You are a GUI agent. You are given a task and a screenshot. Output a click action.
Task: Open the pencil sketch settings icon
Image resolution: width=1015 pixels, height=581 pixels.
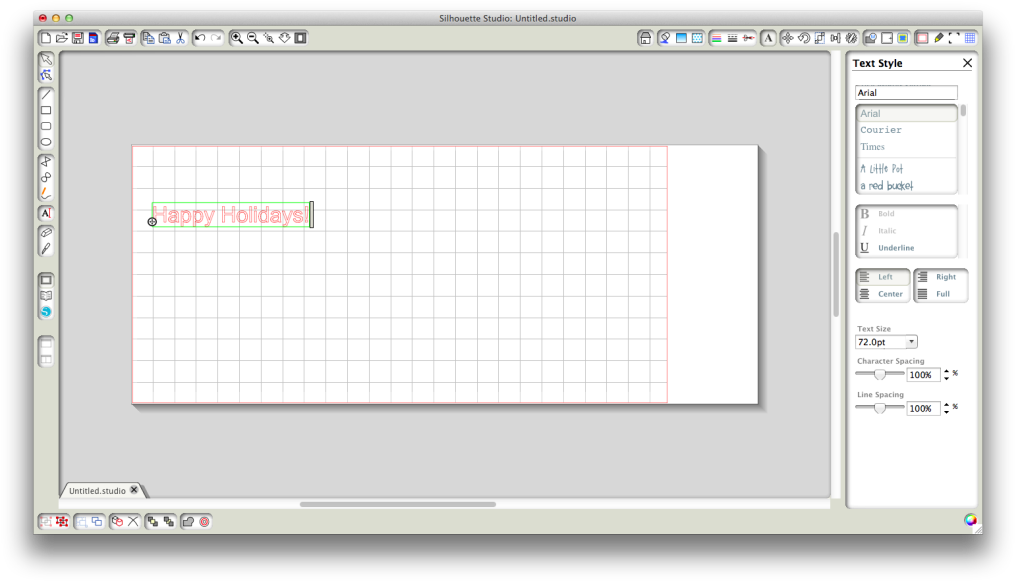[x=939, y=38]
